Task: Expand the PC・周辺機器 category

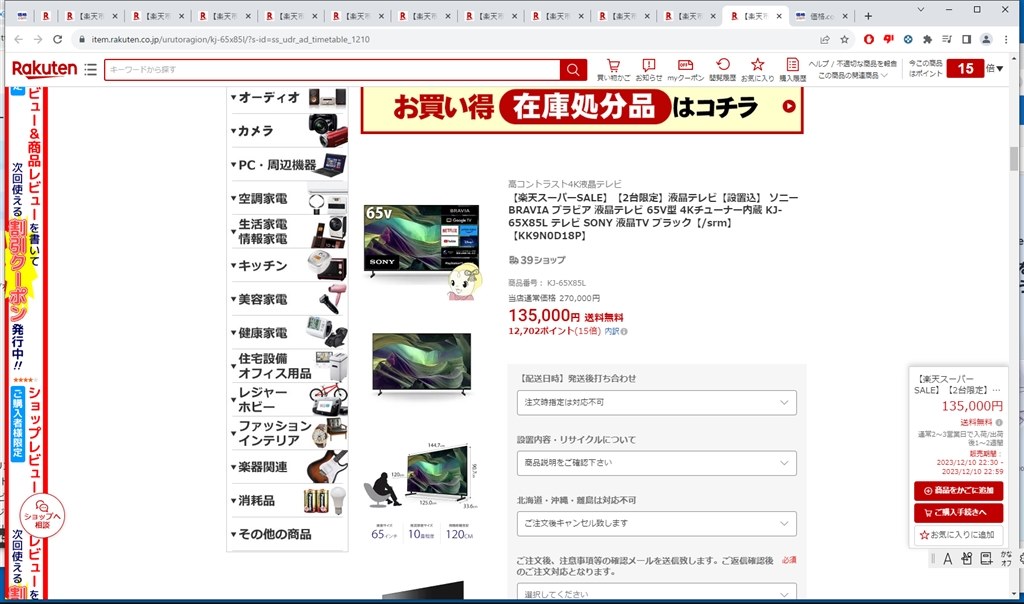Action: tap(288, 165)
